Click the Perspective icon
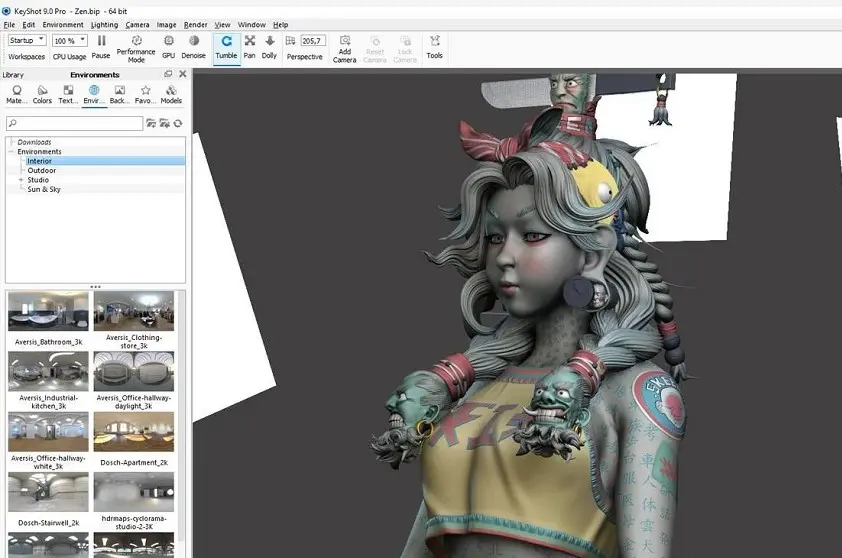Screen dimensions: 842x558 pos(291,41)
